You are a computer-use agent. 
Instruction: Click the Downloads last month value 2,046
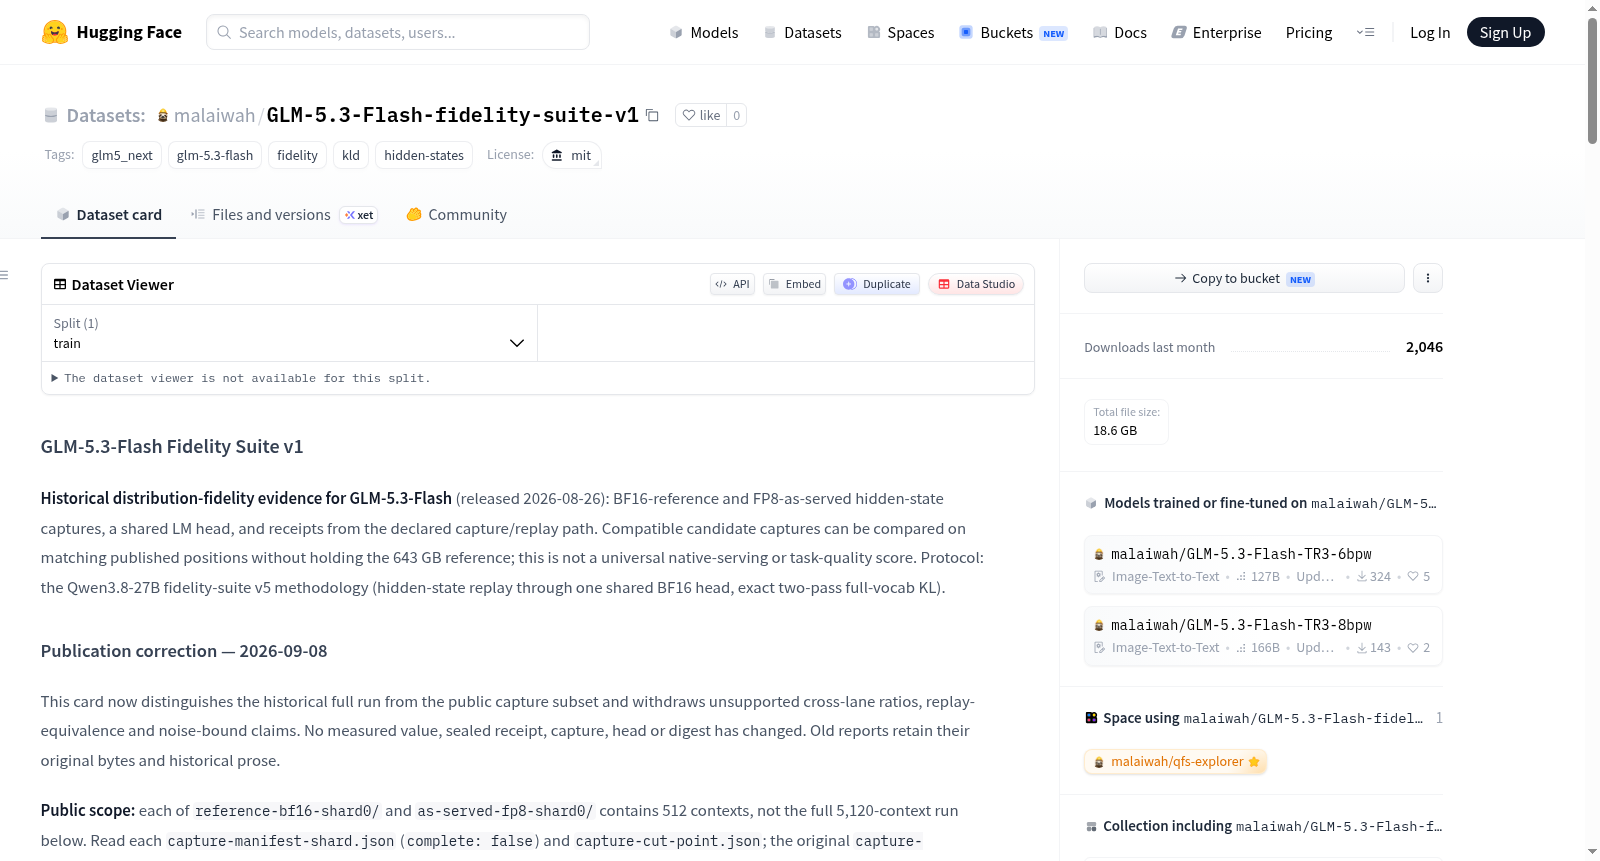[x=1424, y=347]
